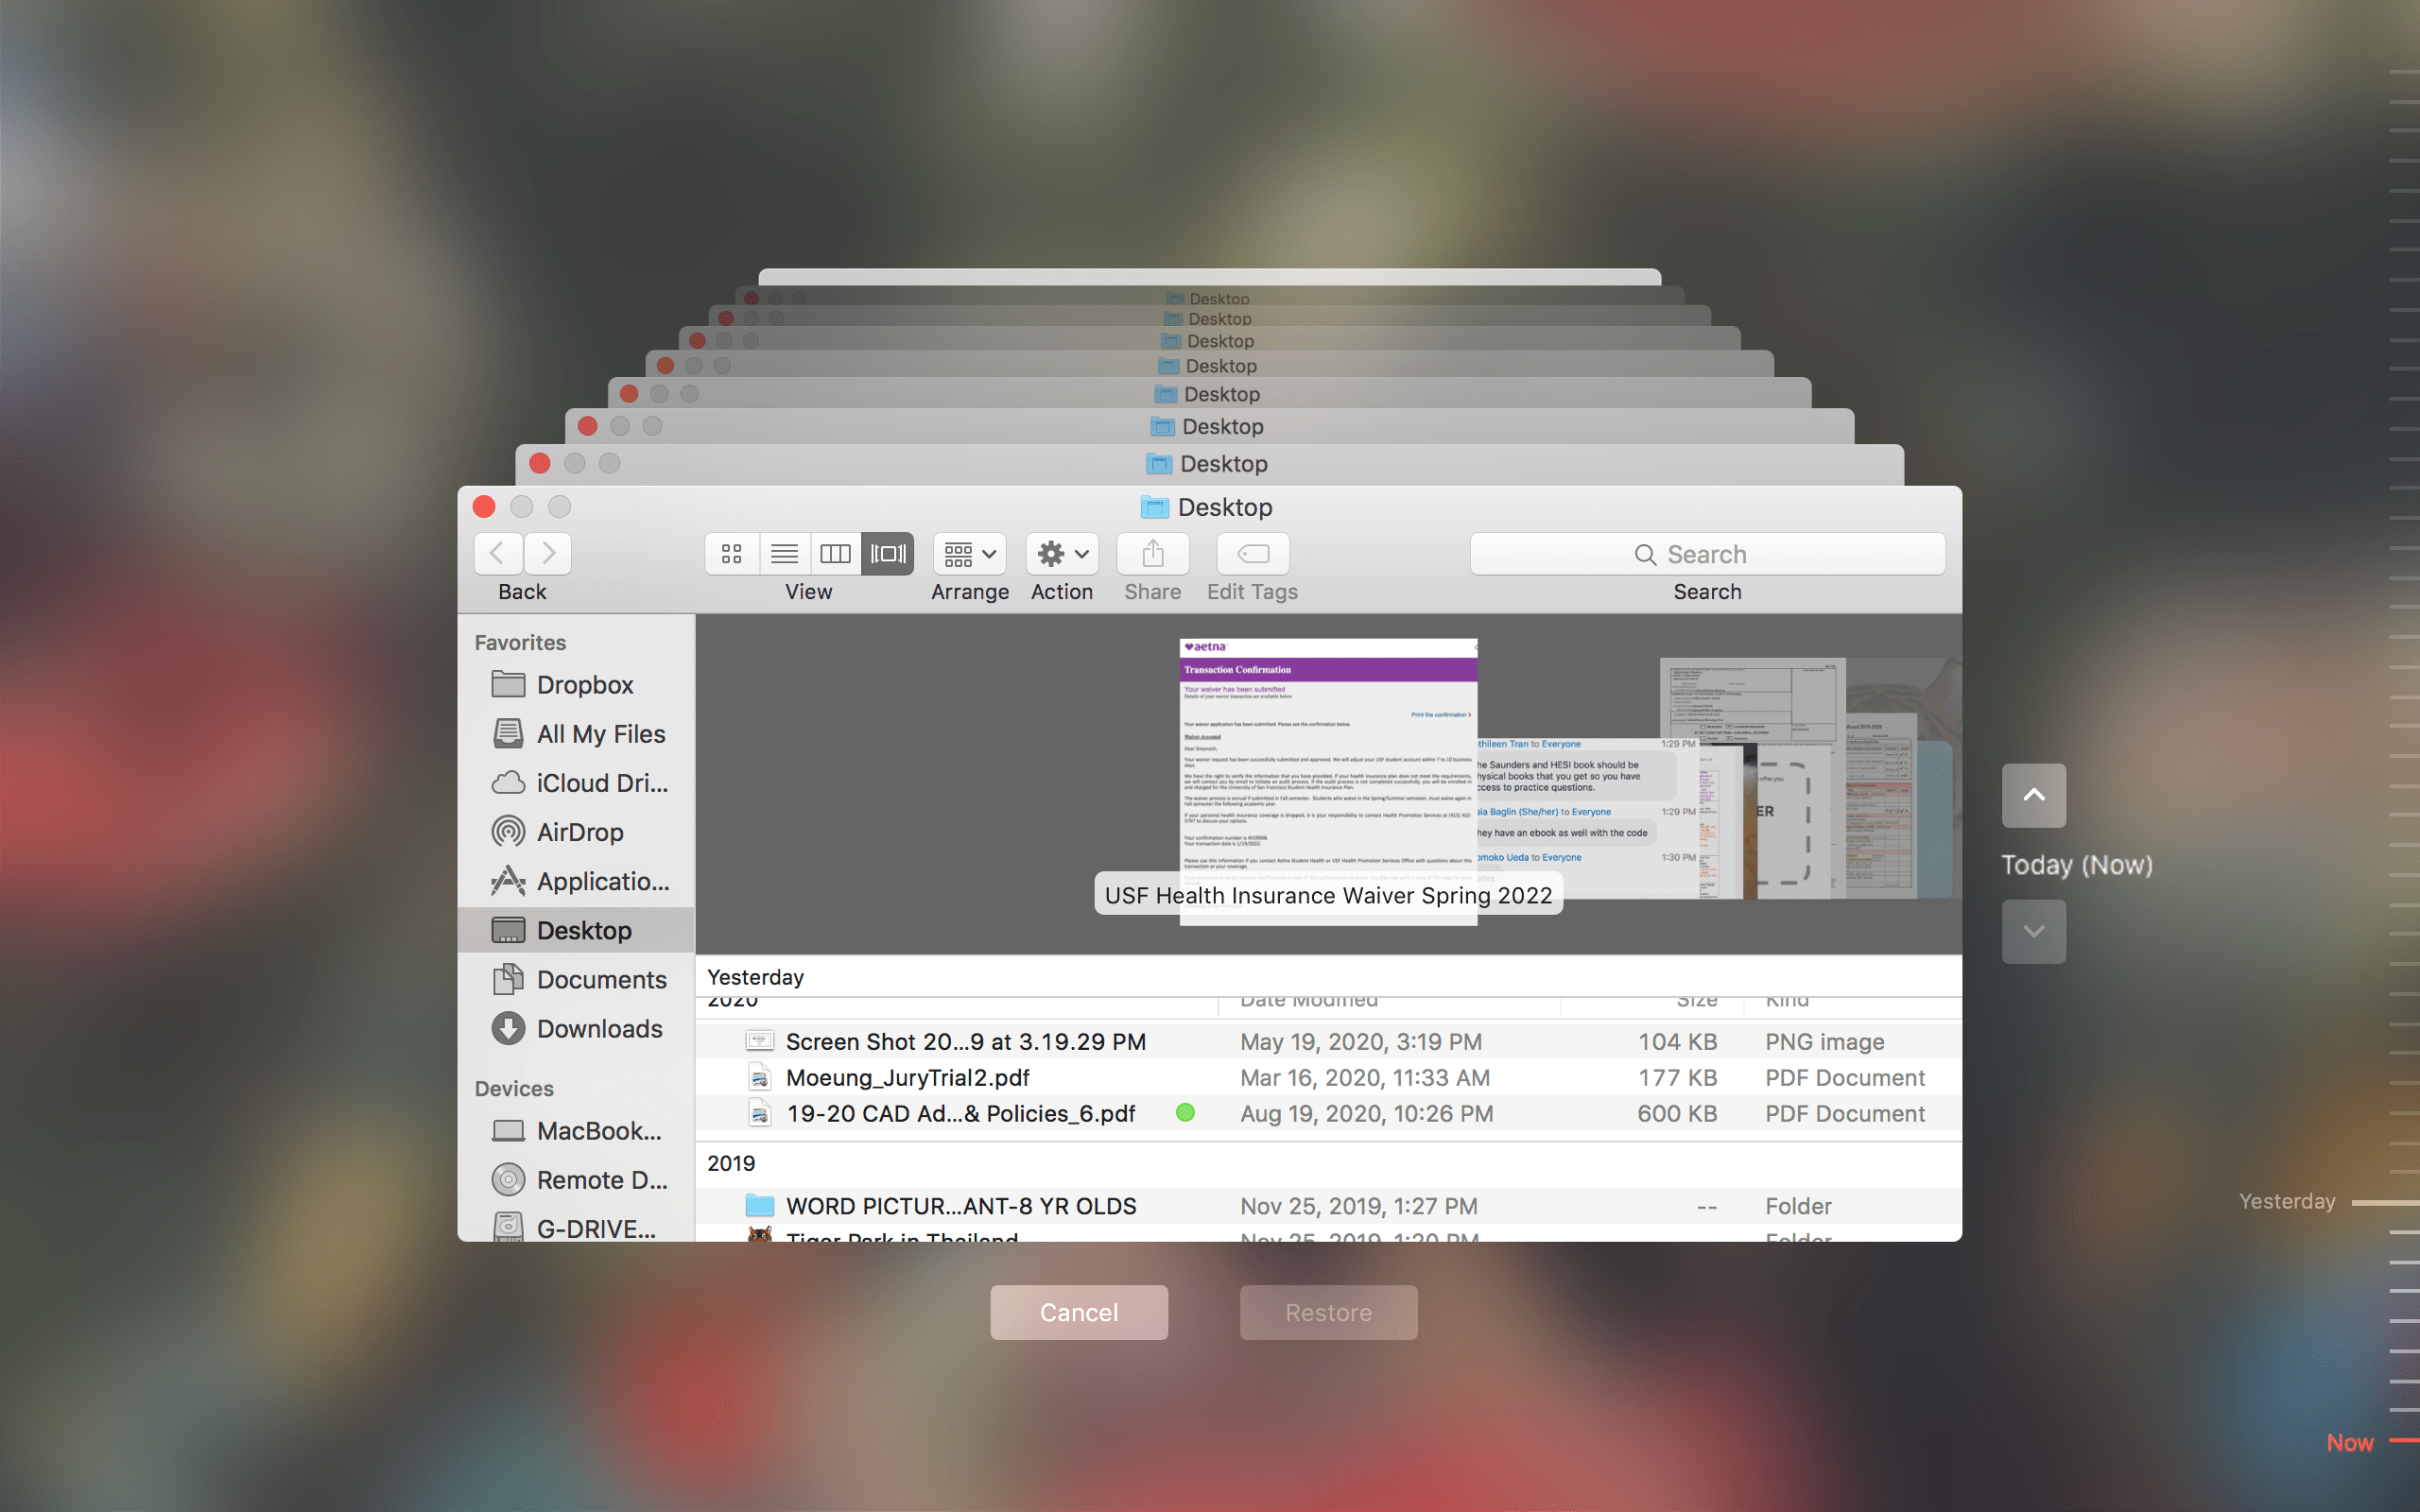
Task: Open the Action gear menu
Action: (1061, 553)
